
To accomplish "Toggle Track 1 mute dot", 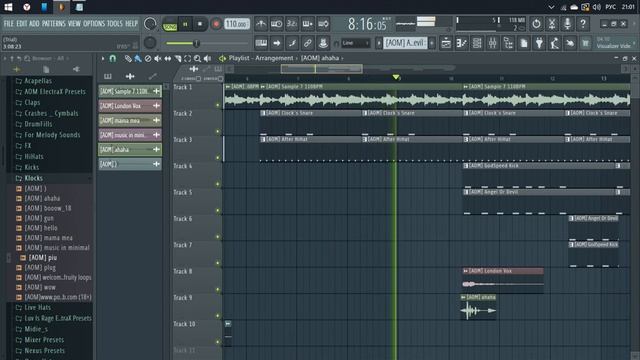I will (x=218, y=105).
